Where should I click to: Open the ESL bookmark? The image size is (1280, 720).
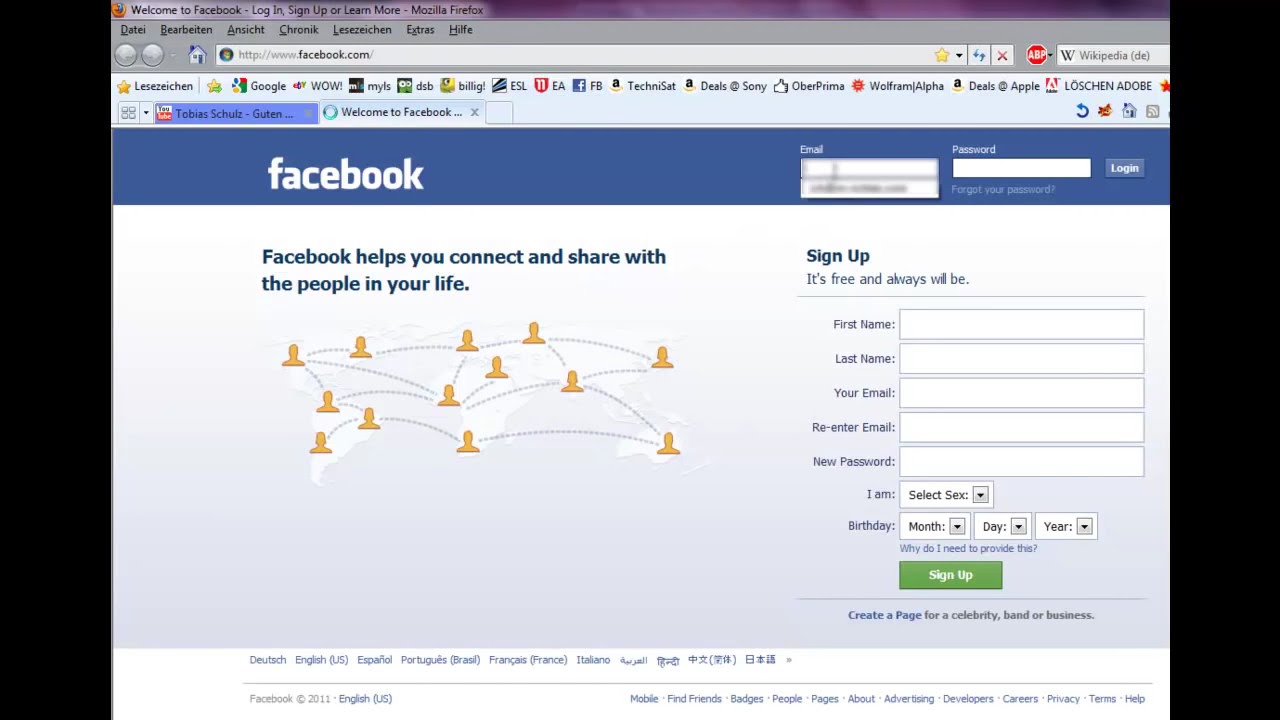[x=509, y=86]
